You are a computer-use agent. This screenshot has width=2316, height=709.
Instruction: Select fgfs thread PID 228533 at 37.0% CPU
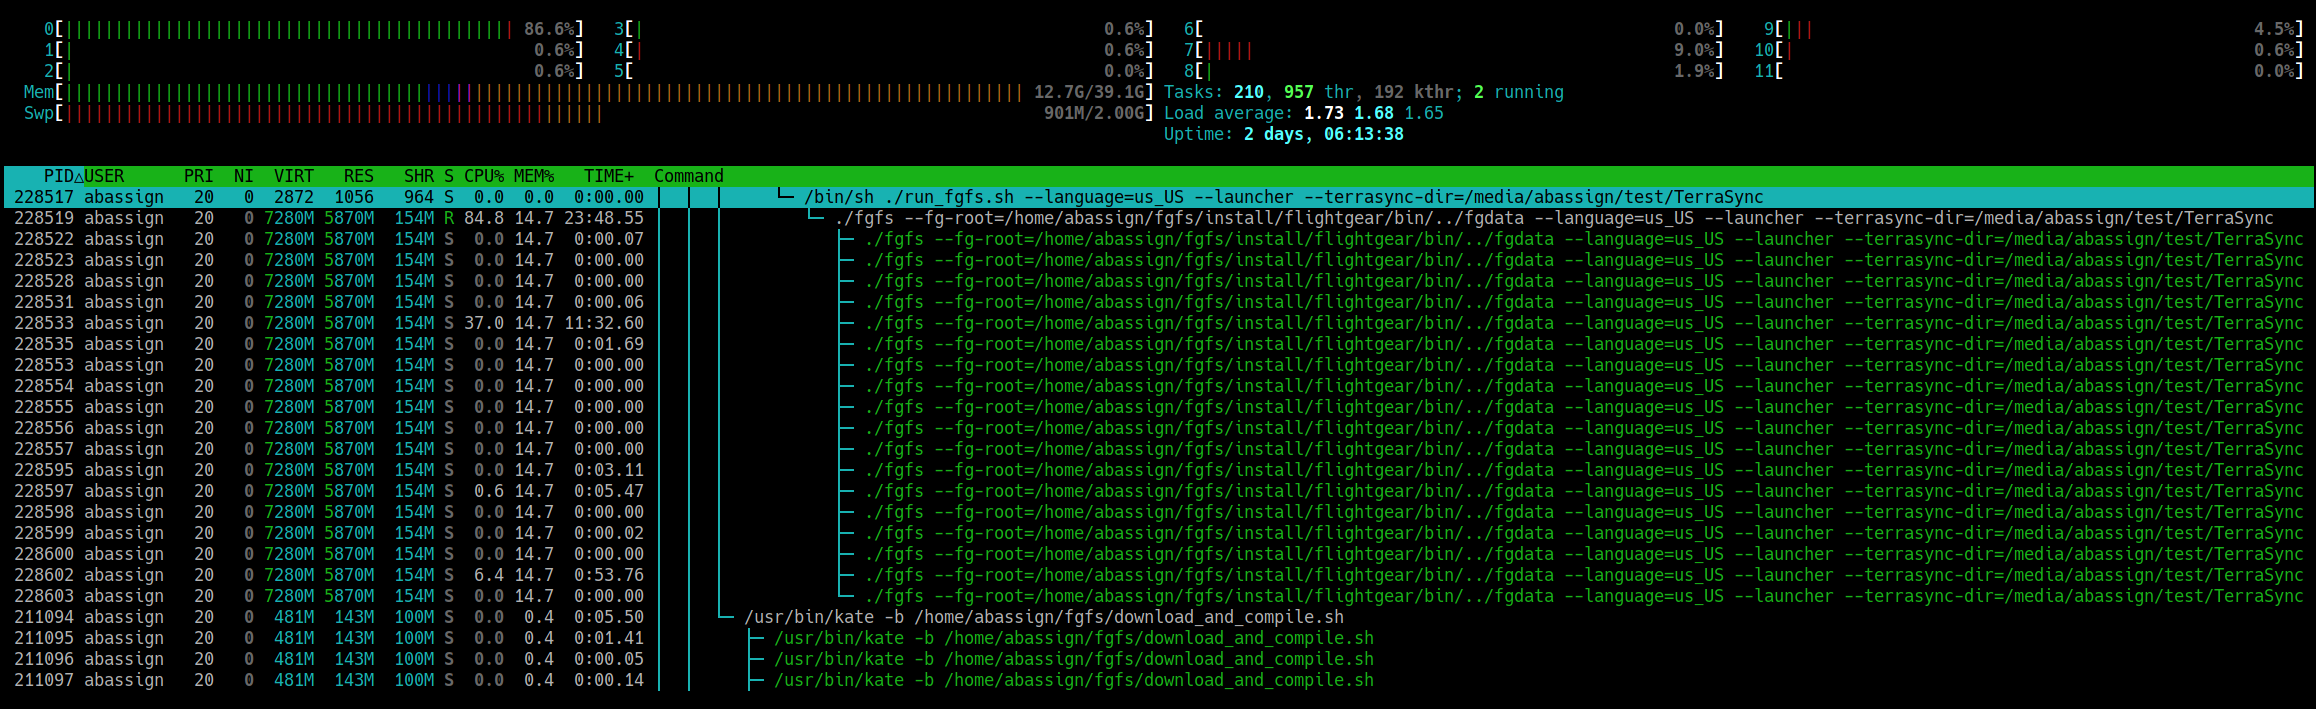click(x=1159, y=323)
